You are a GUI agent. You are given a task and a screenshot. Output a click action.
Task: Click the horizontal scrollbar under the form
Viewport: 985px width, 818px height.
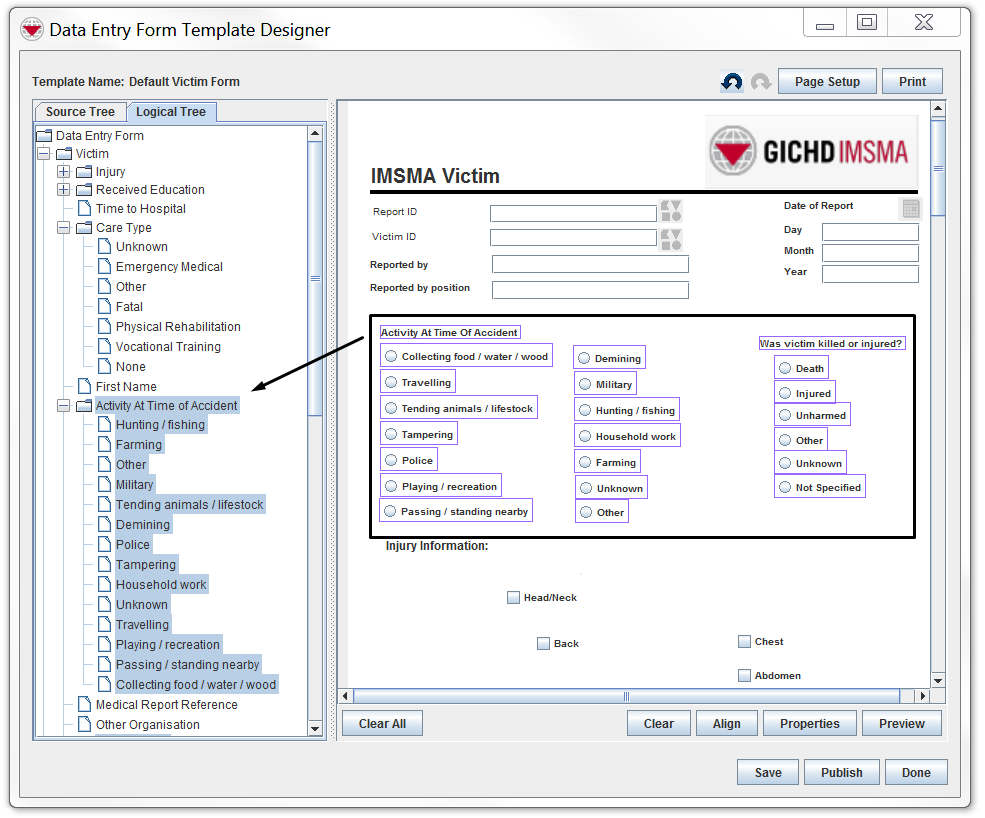627,696
